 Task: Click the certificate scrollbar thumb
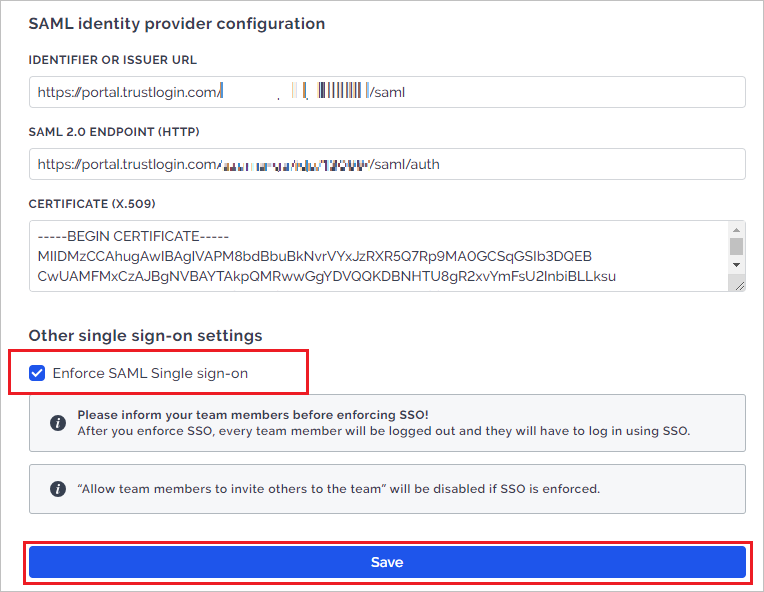click(736, 246)
